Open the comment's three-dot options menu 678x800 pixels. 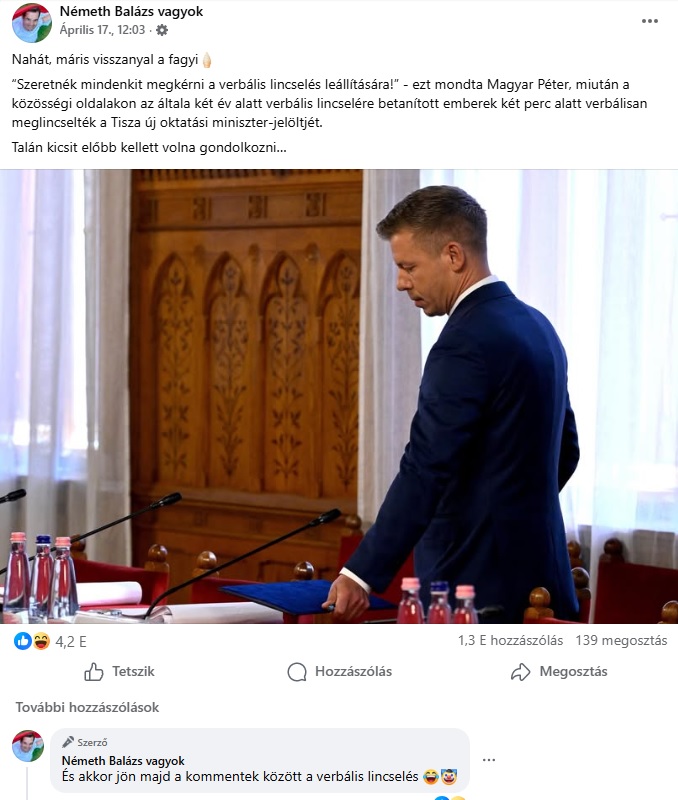(x=489, y=760)
